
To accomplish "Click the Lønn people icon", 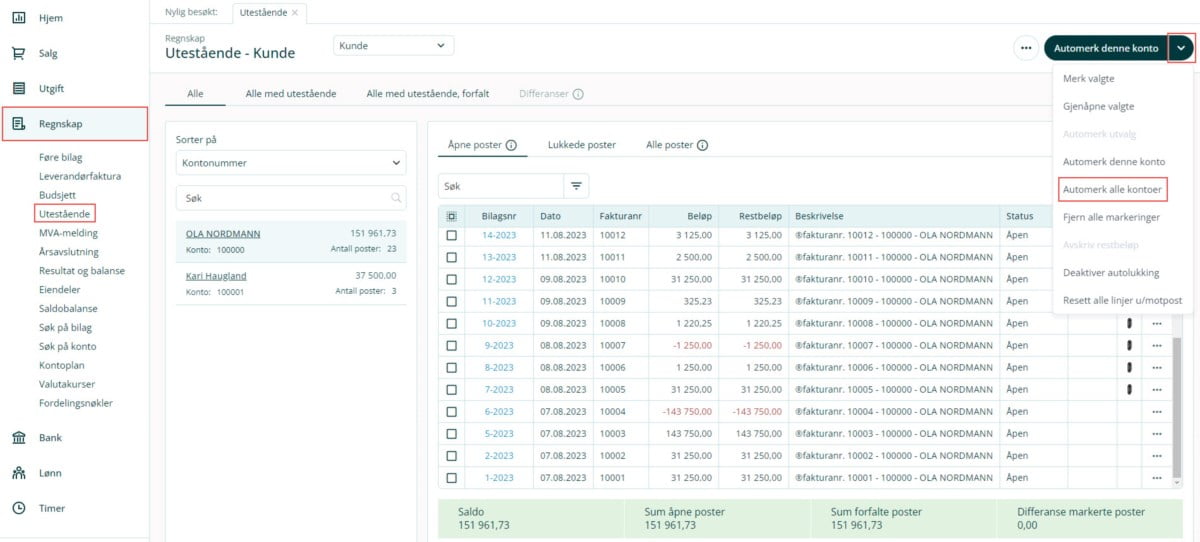I will (18, 473).
